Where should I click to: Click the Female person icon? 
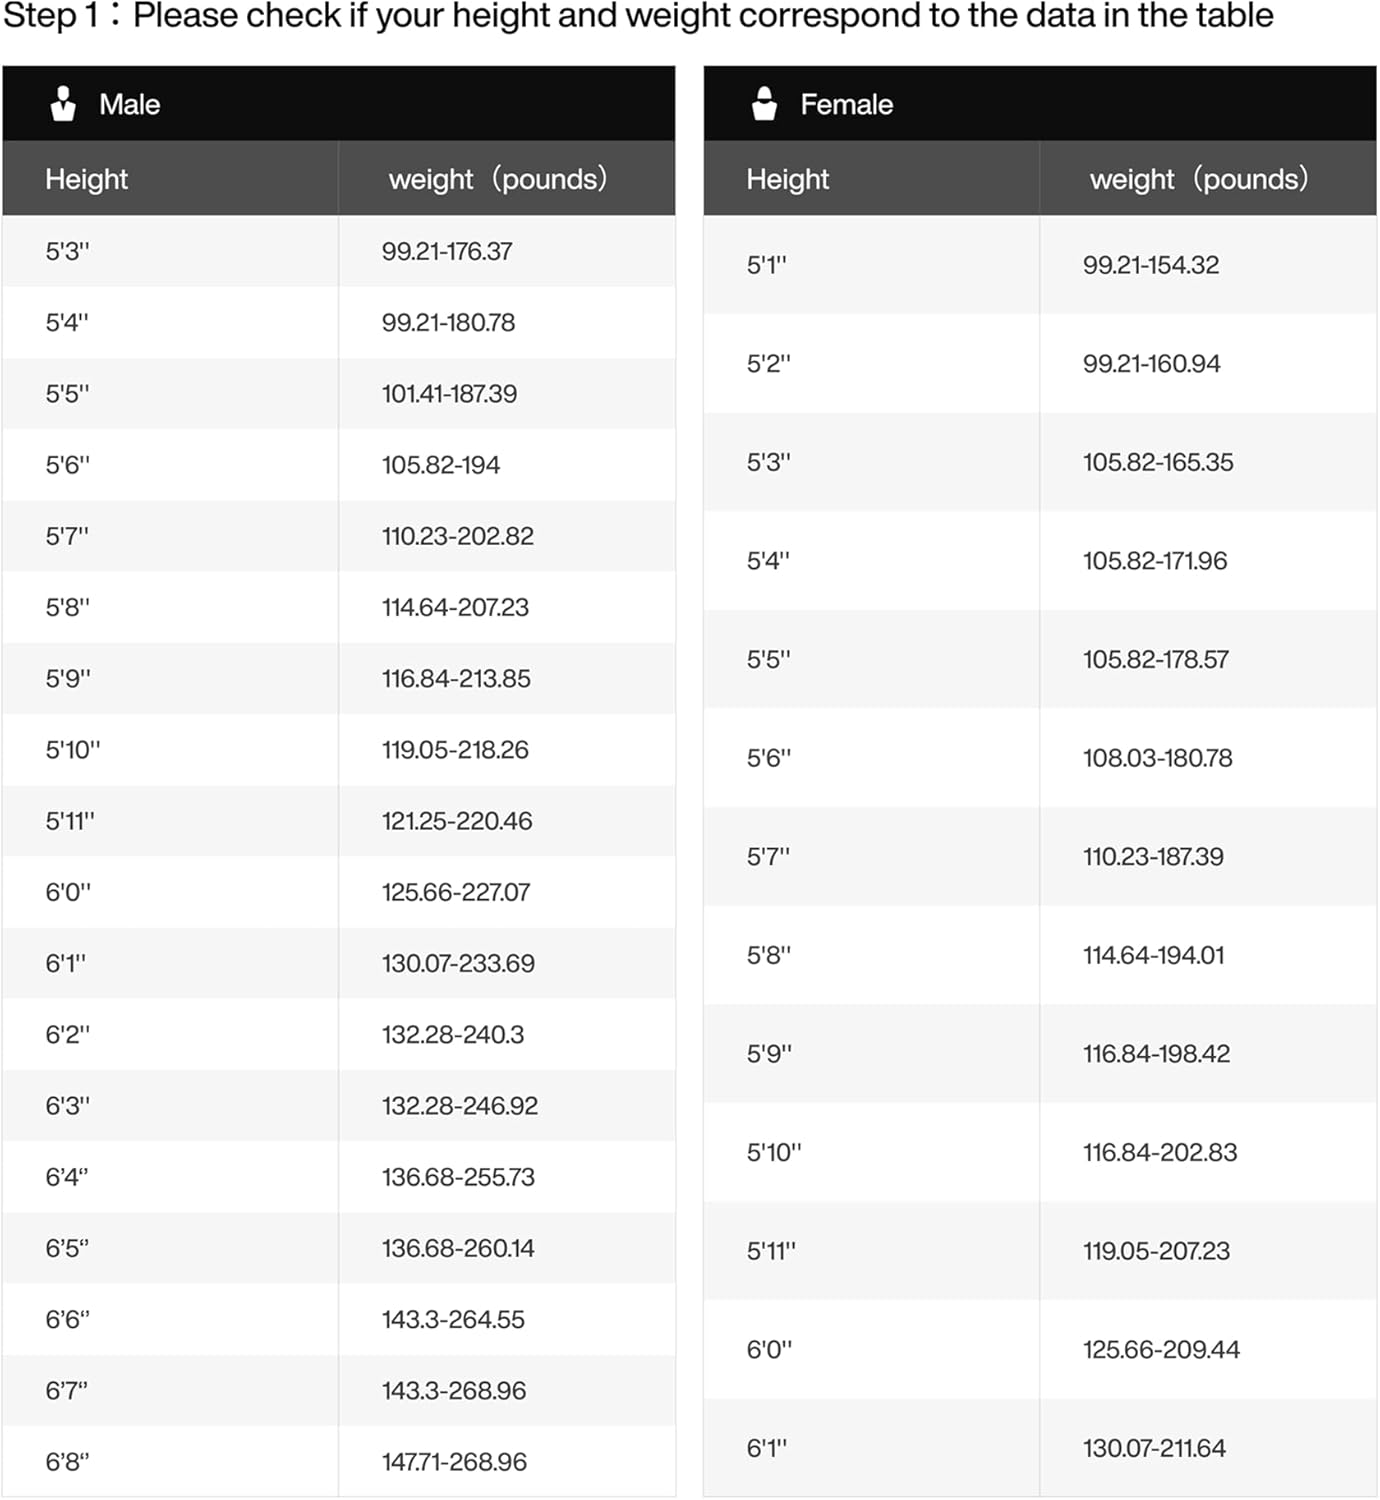[764, 104]
